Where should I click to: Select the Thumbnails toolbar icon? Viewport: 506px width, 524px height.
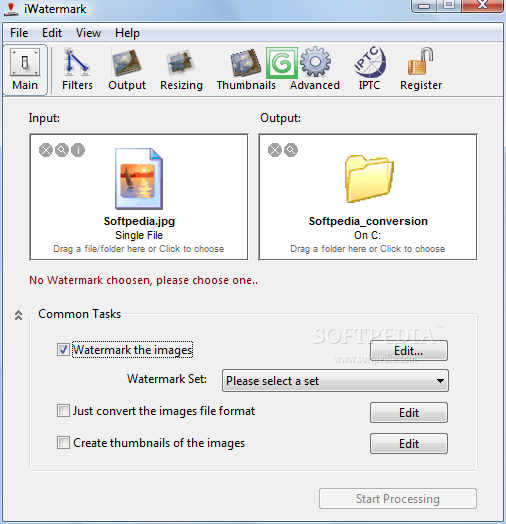point(246,70)
